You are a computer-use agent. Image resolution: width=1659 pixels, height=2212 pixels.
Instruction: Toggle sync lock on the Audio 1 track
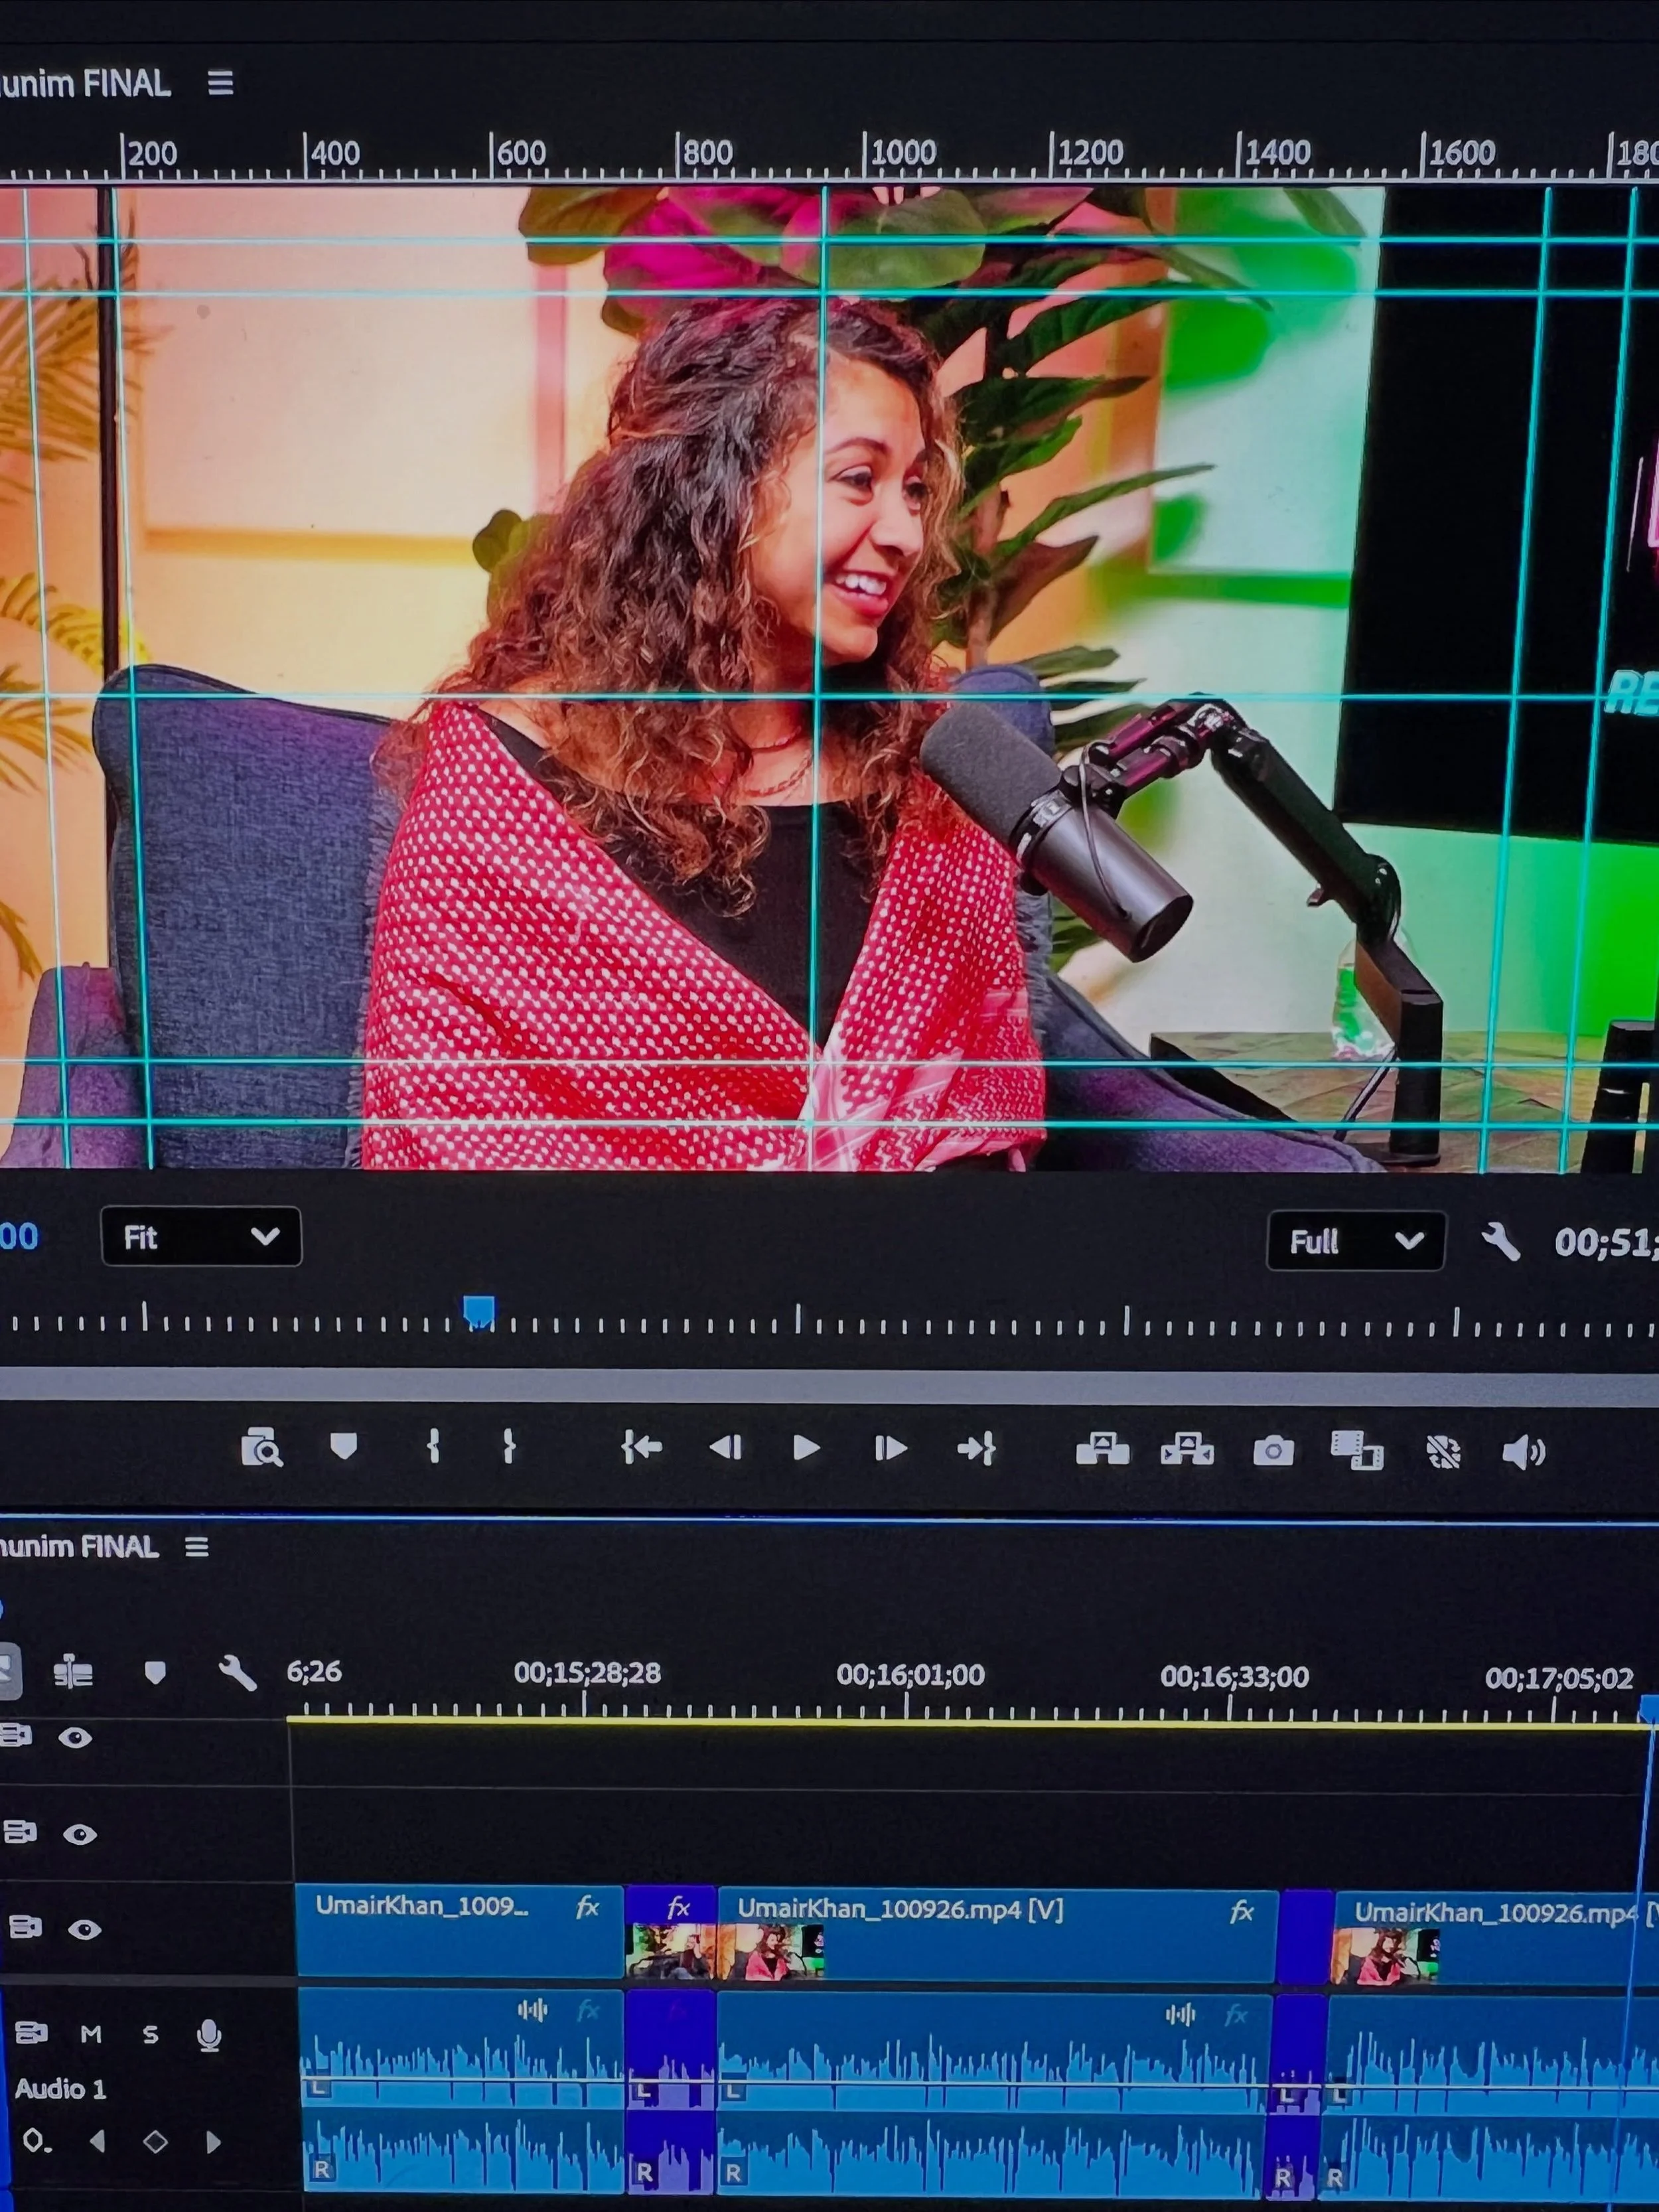[31, 2033]
